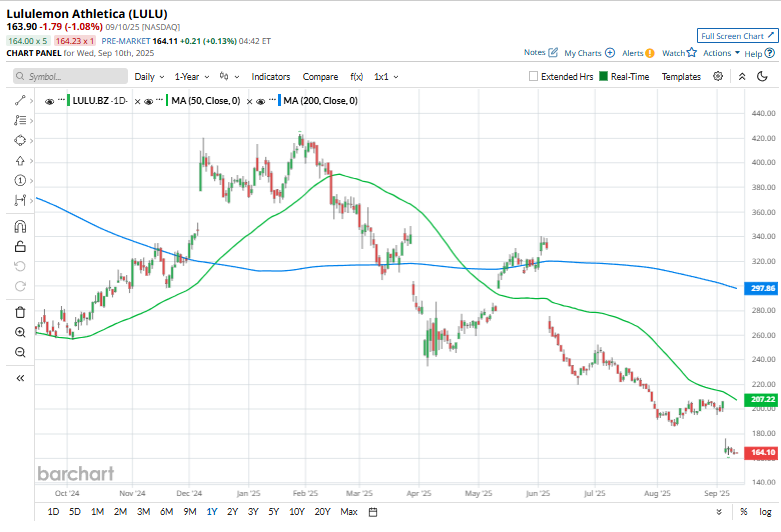781x532 pixels.
Task: Select the 6M range tab
Action: 166,512
